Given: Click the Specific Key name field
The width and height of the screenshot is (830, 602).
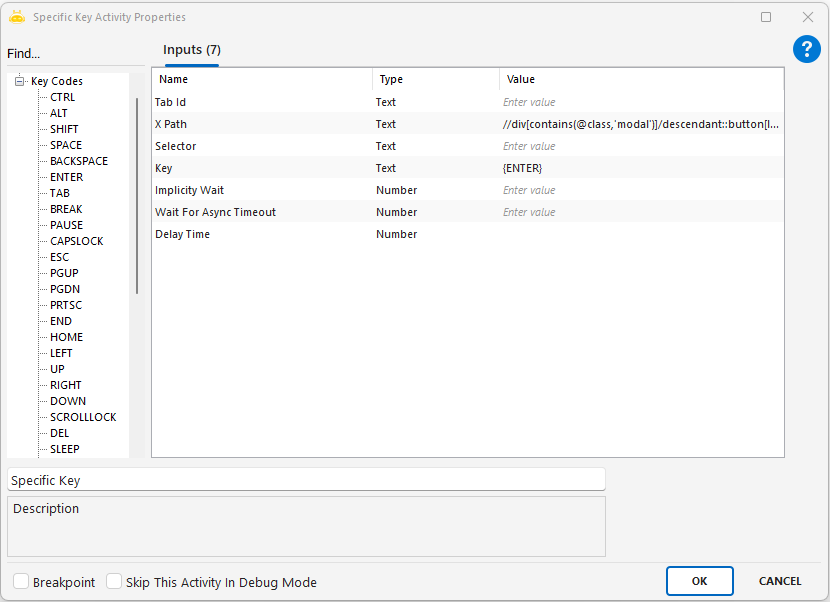Looking at the screenshot, I should (306, 480).
